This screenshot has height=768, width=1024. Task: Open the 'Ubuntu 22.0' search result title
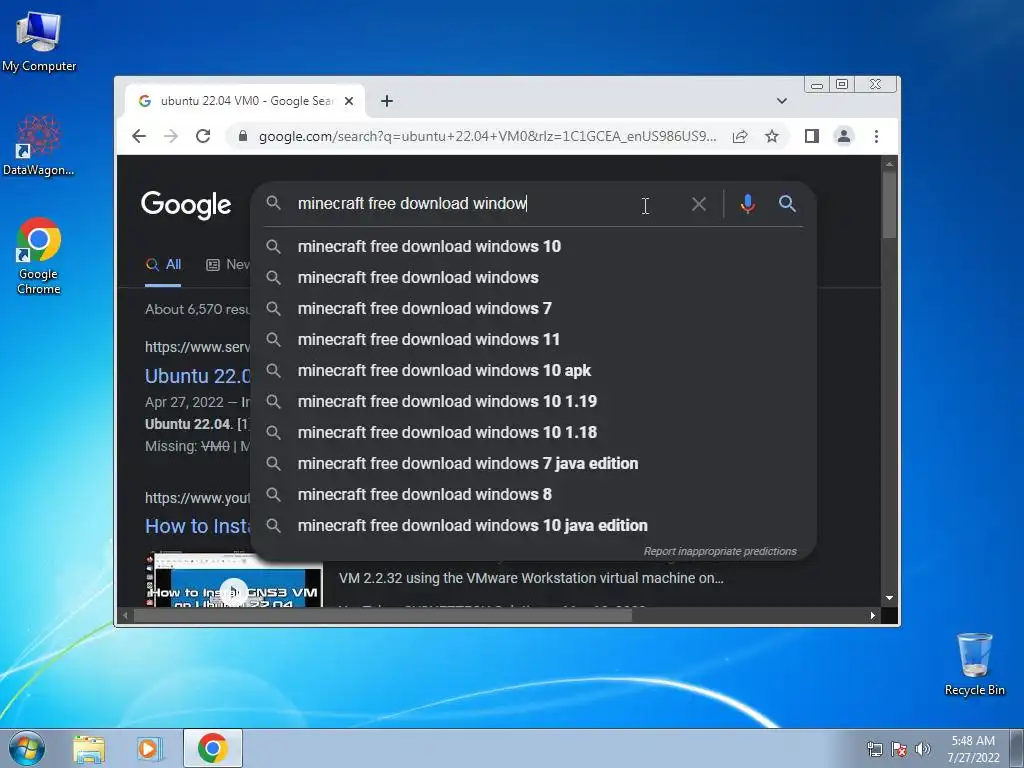197,376
